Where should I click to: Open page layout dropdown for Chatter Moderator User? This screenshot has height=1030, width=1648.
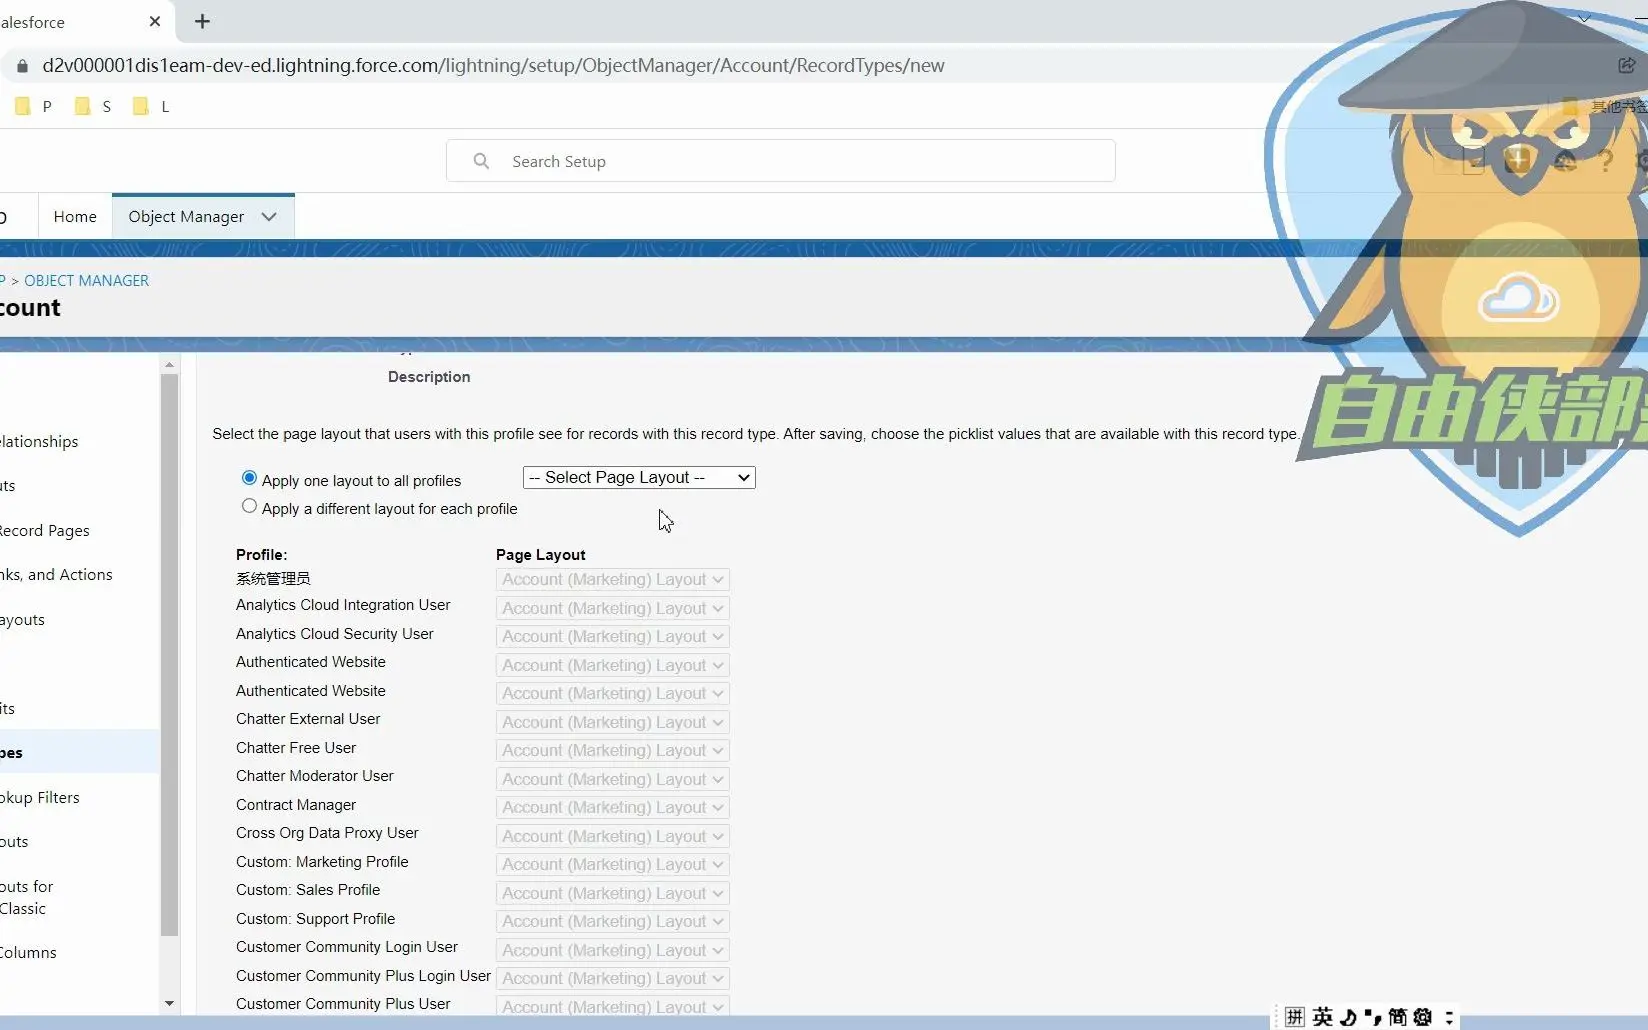[612, 779]
